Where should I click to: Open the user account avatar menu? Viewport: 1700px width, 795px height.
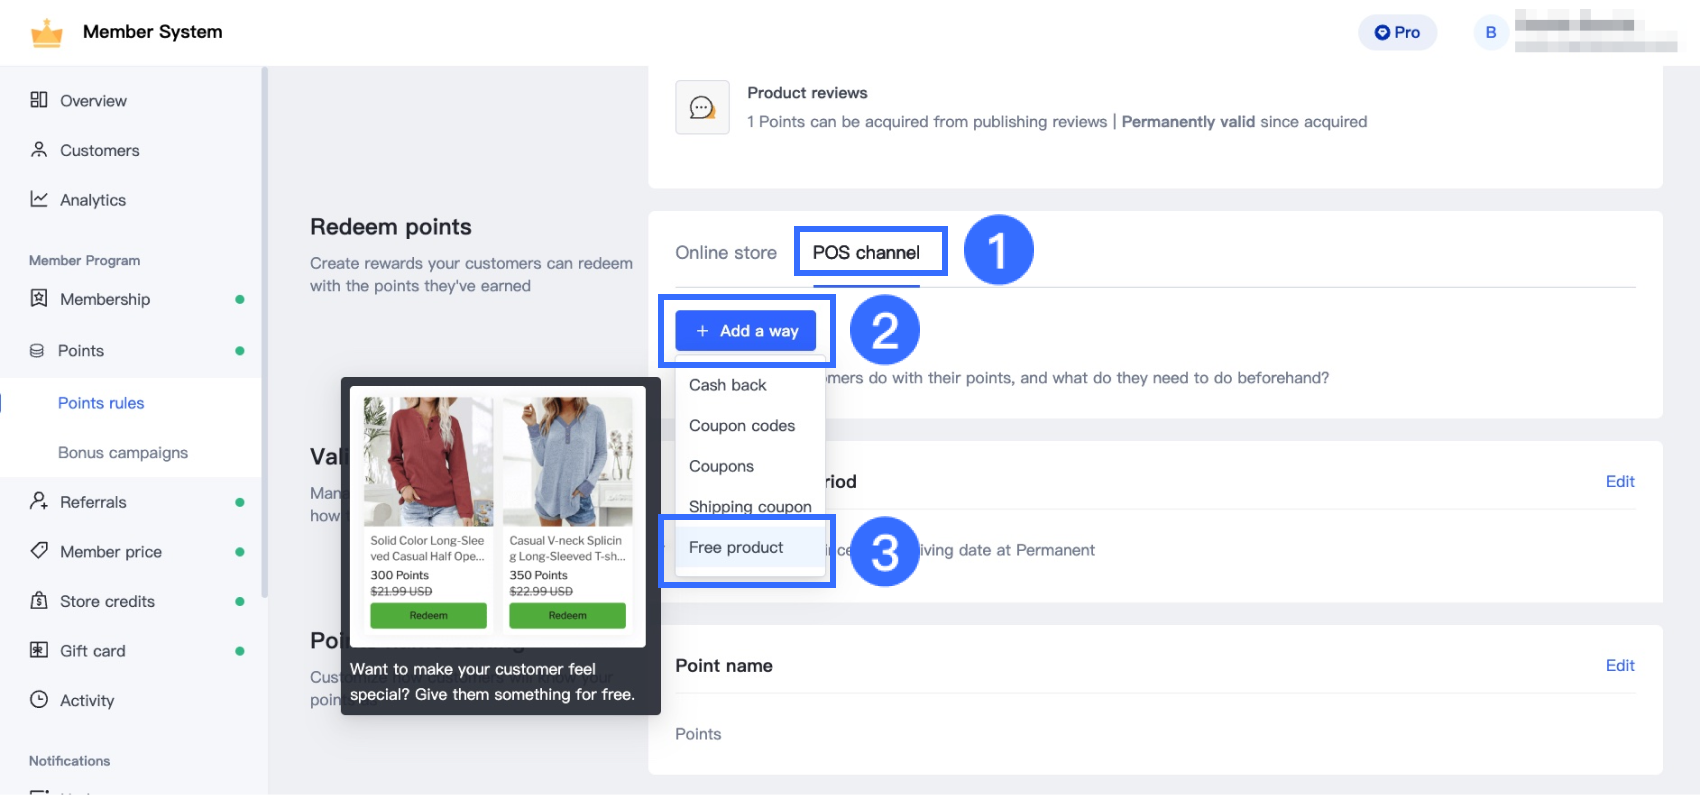tap(1490, 32)
